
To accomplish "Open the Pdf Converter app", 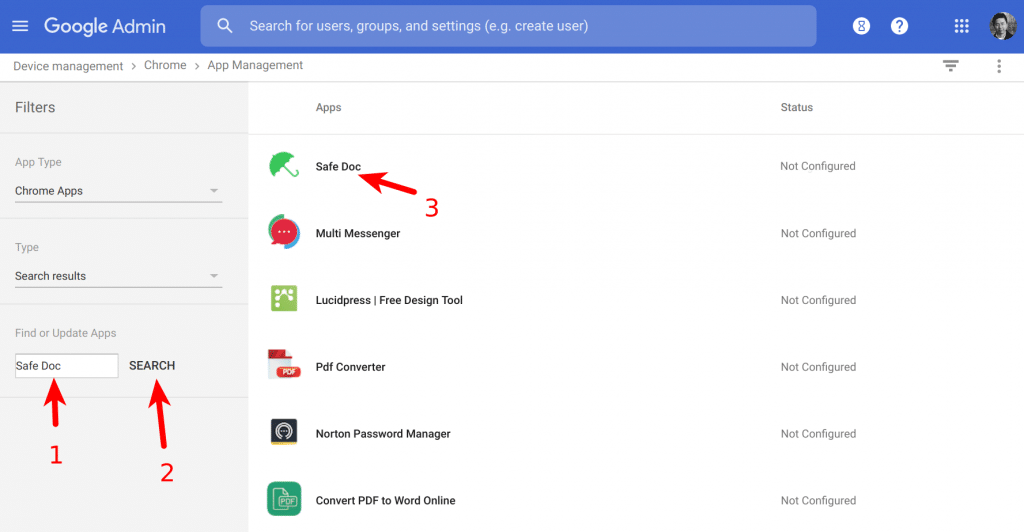I will point(351,367).
